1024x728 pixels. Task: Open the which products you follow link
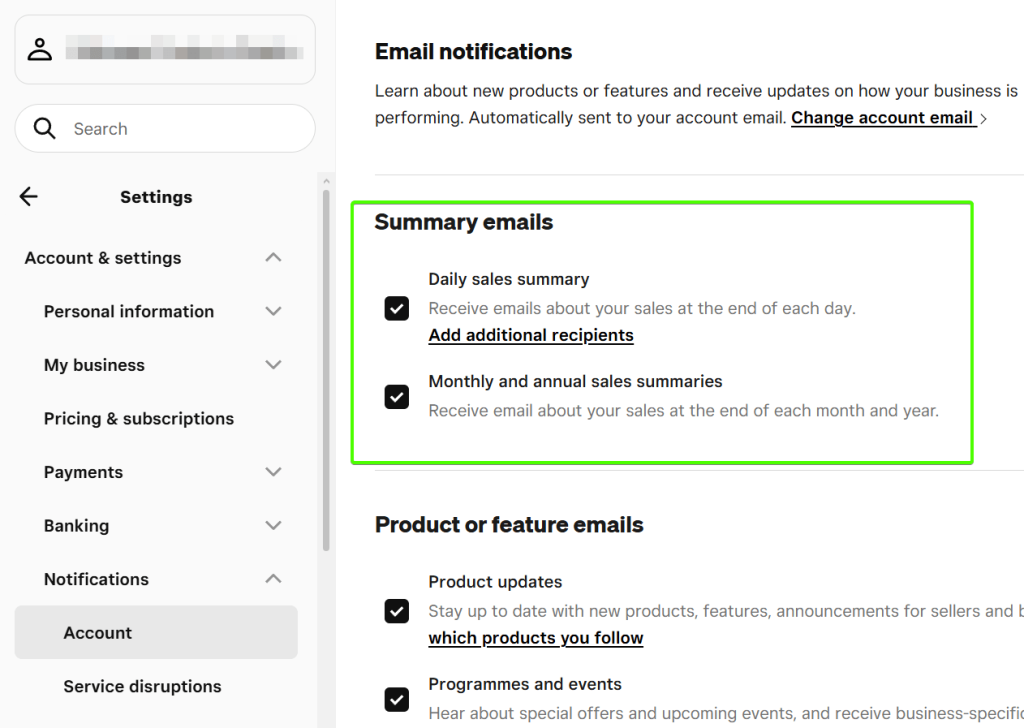pos(535,637)
